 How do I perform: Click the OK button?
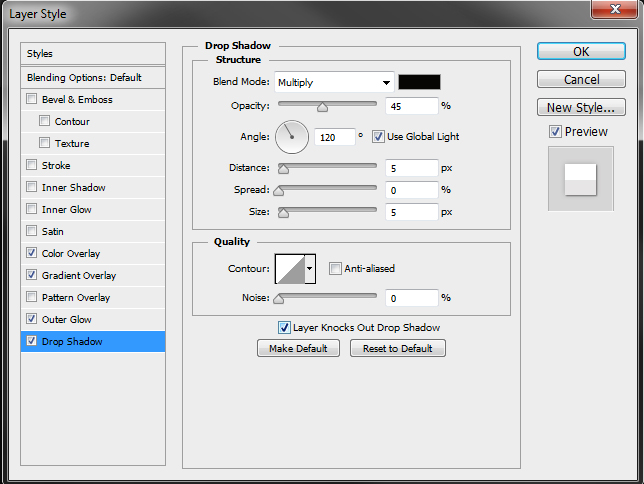pos(581,52)
